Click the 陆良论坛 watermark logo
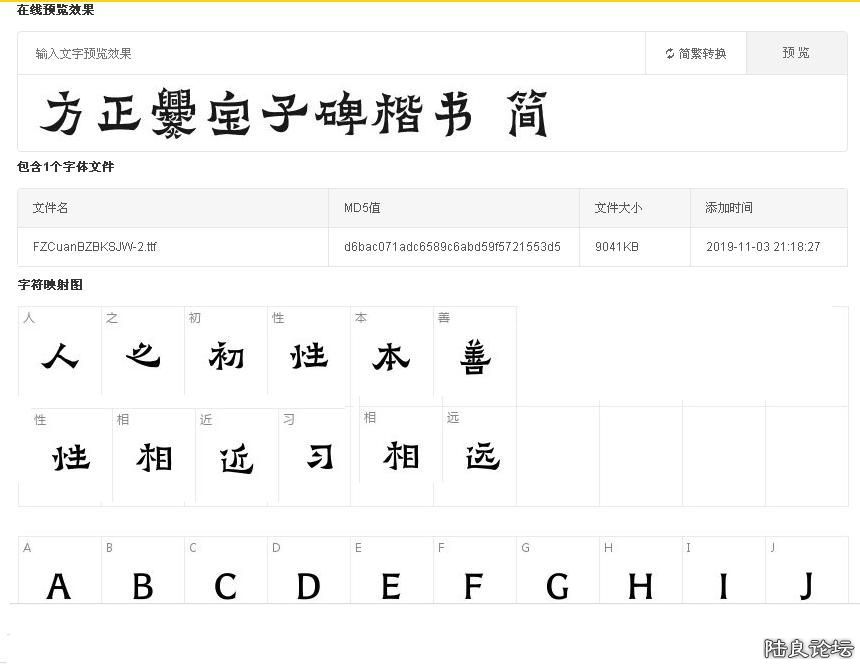This screenshot has height=664, width=860. 808,648
